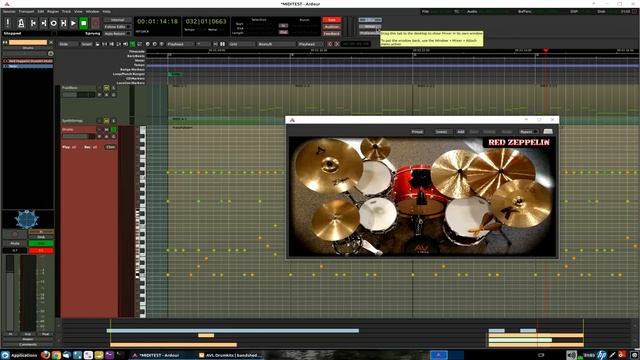Open the Region menu
Screen dimensions: 640x360
tap(53, 11)
